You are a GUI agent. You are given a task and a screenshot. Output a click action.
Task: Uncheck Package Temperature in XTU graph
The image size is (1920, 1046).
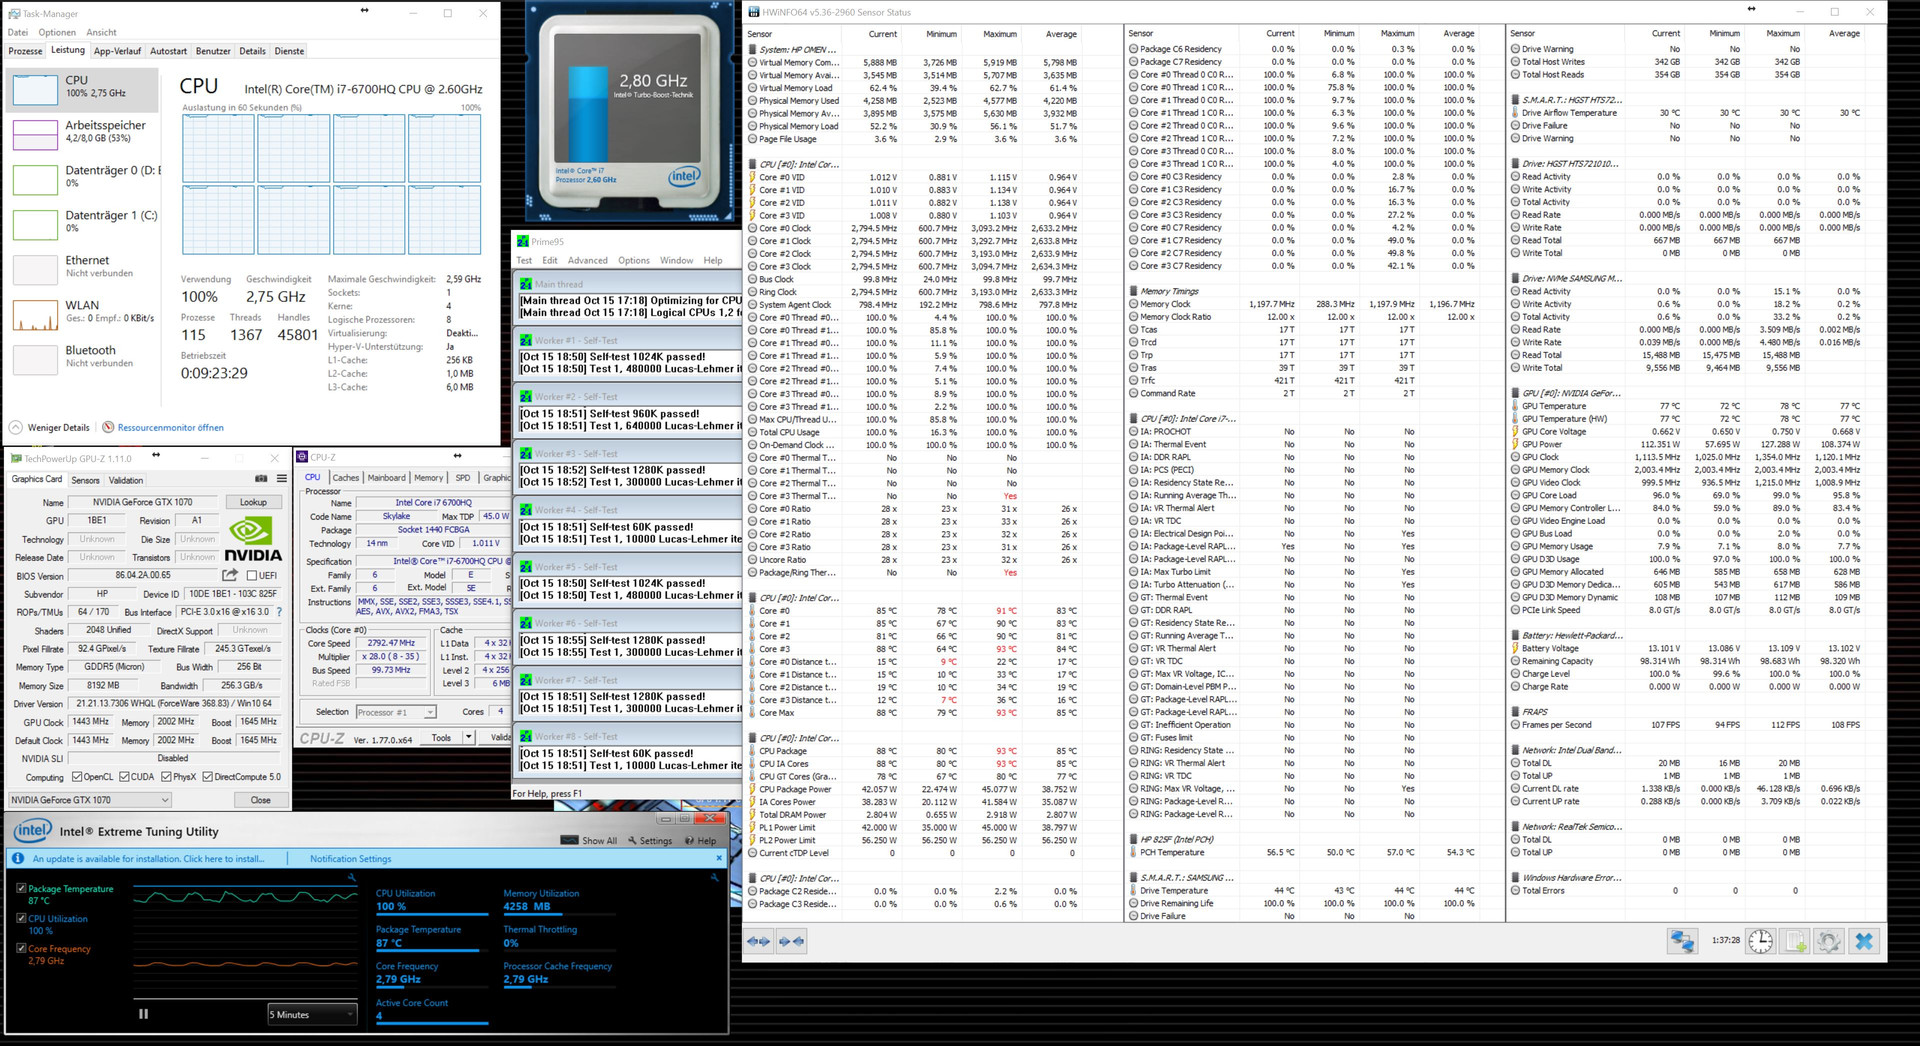[21, 888]
